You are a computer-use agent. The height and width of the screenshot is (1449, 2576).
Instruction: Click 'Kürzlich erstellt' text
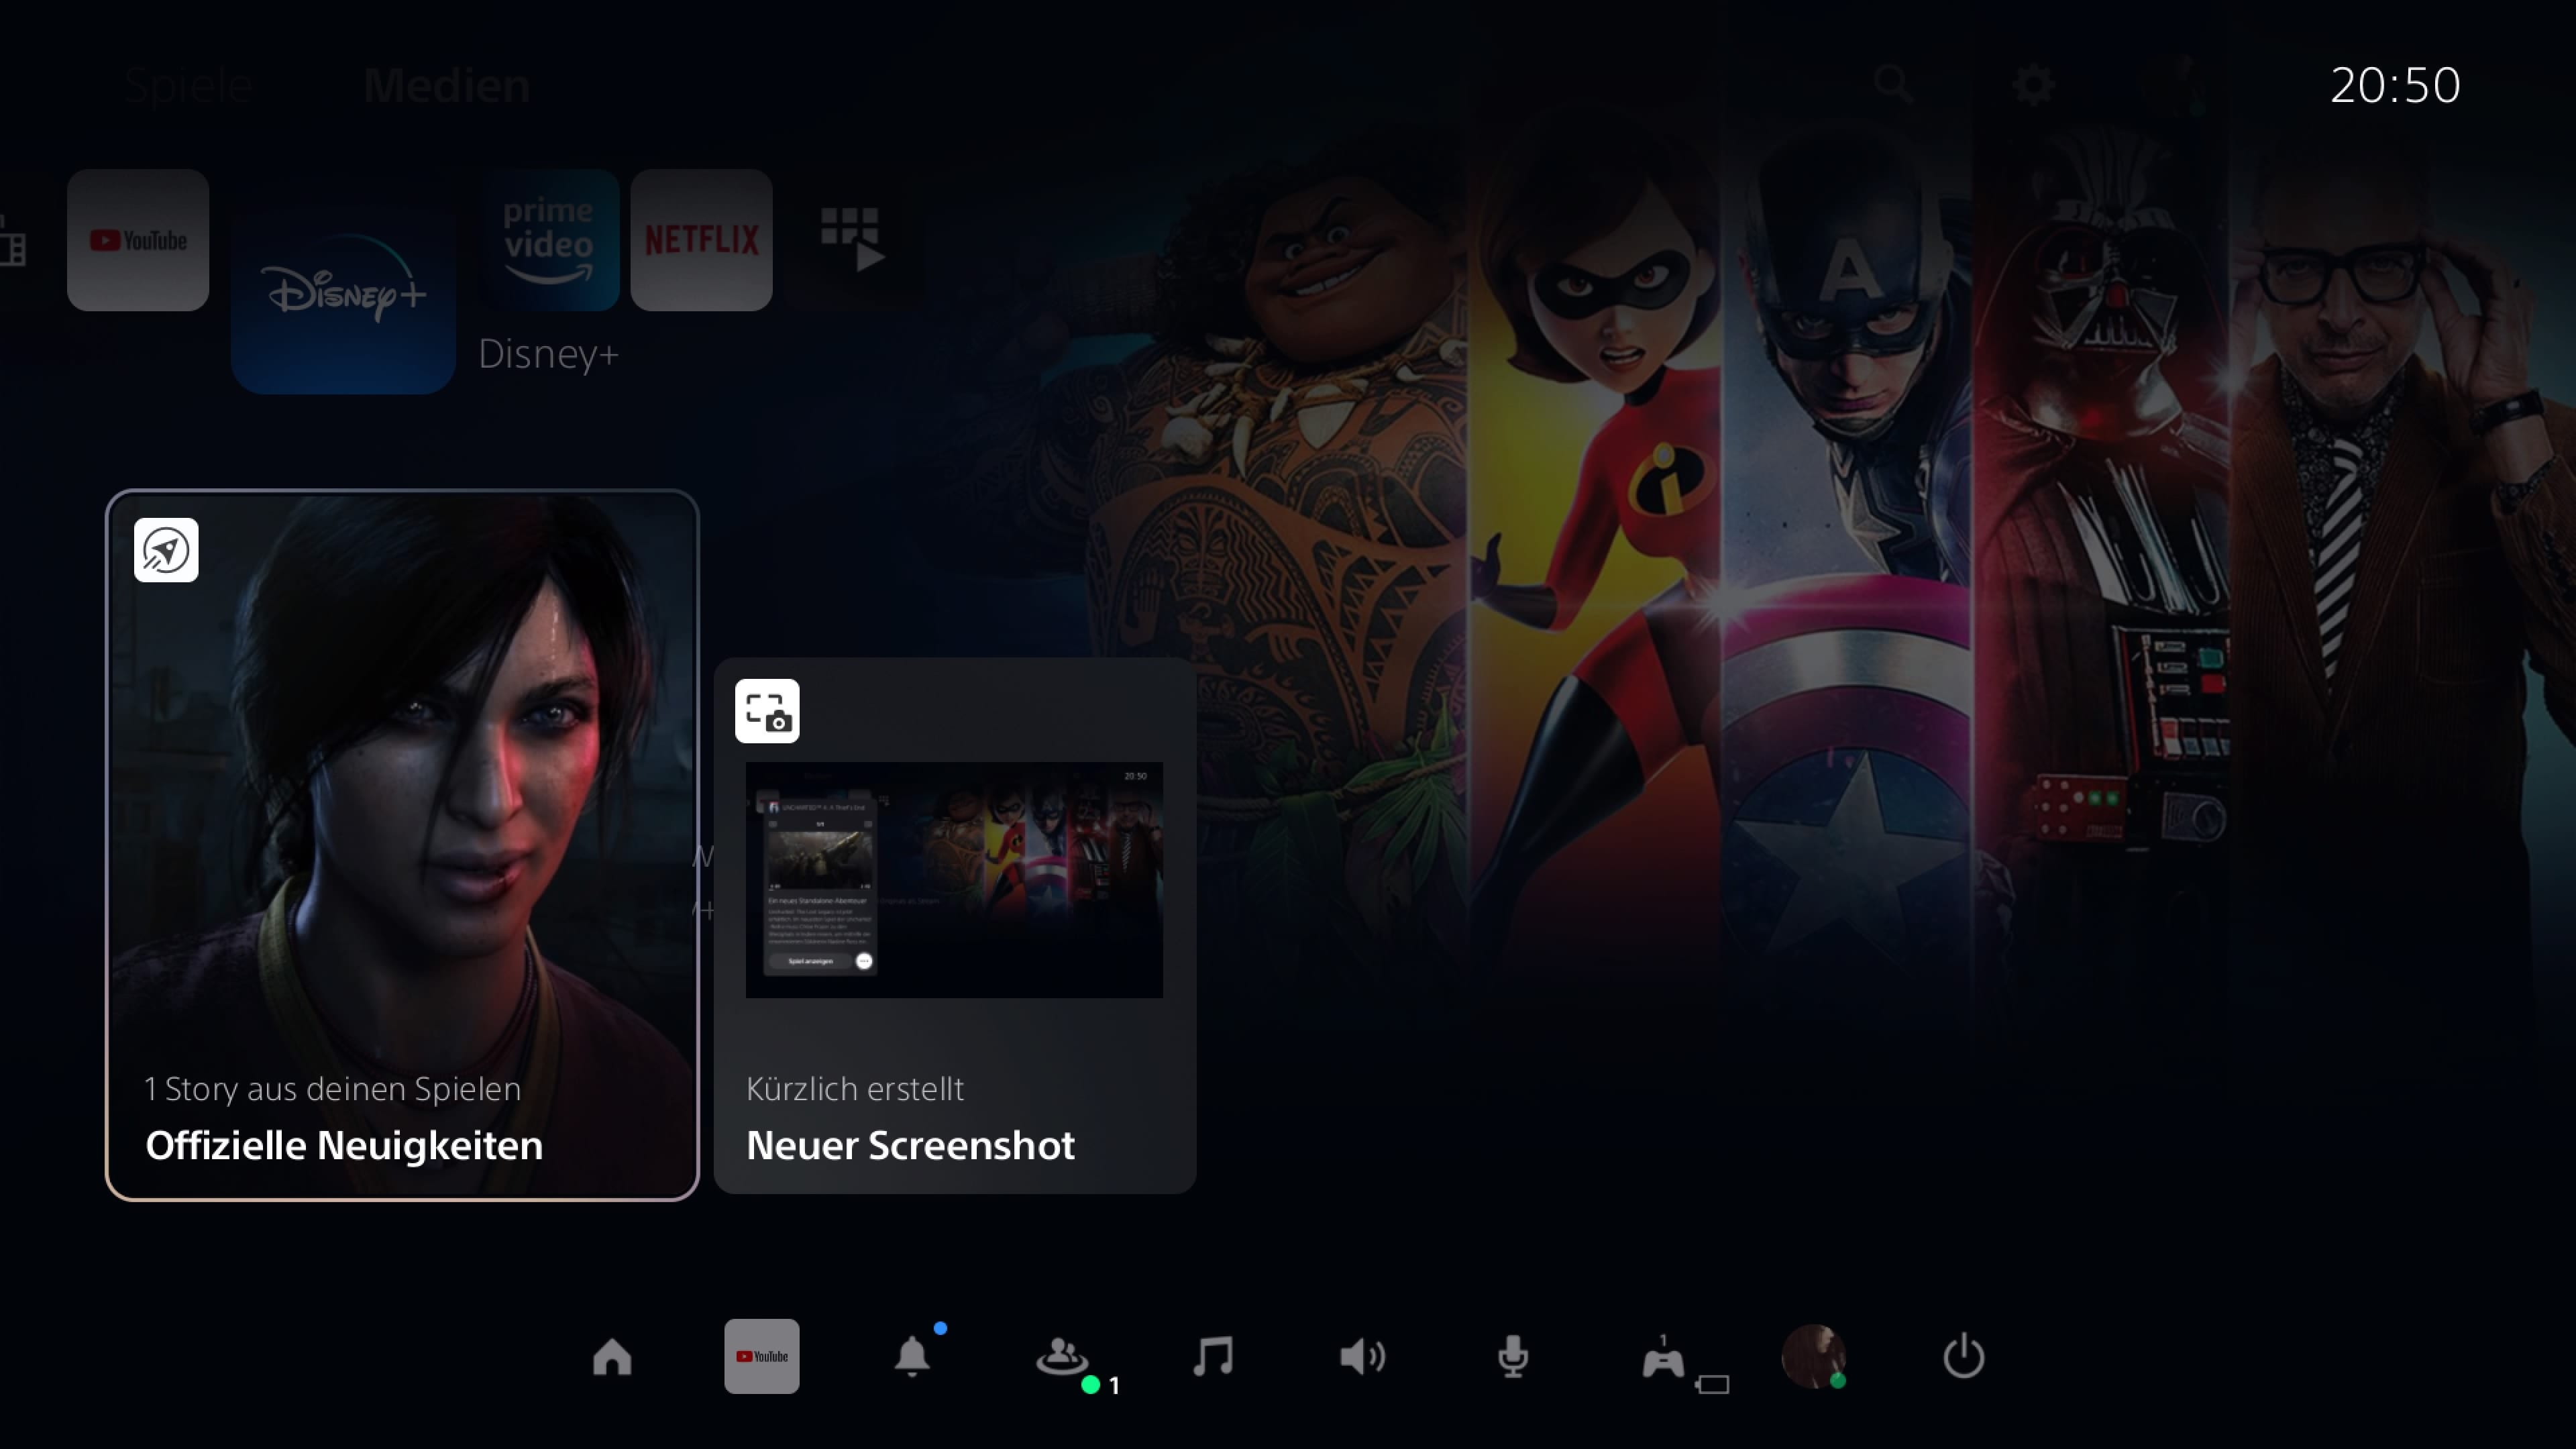coord(855,1088)
